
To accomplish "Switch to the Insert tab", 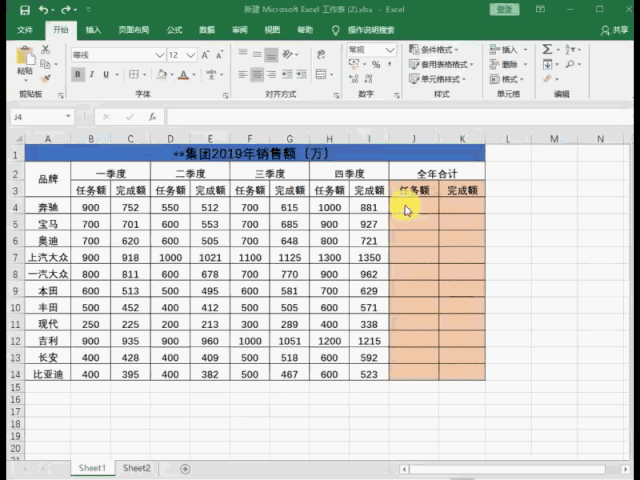I will (93, 30).
